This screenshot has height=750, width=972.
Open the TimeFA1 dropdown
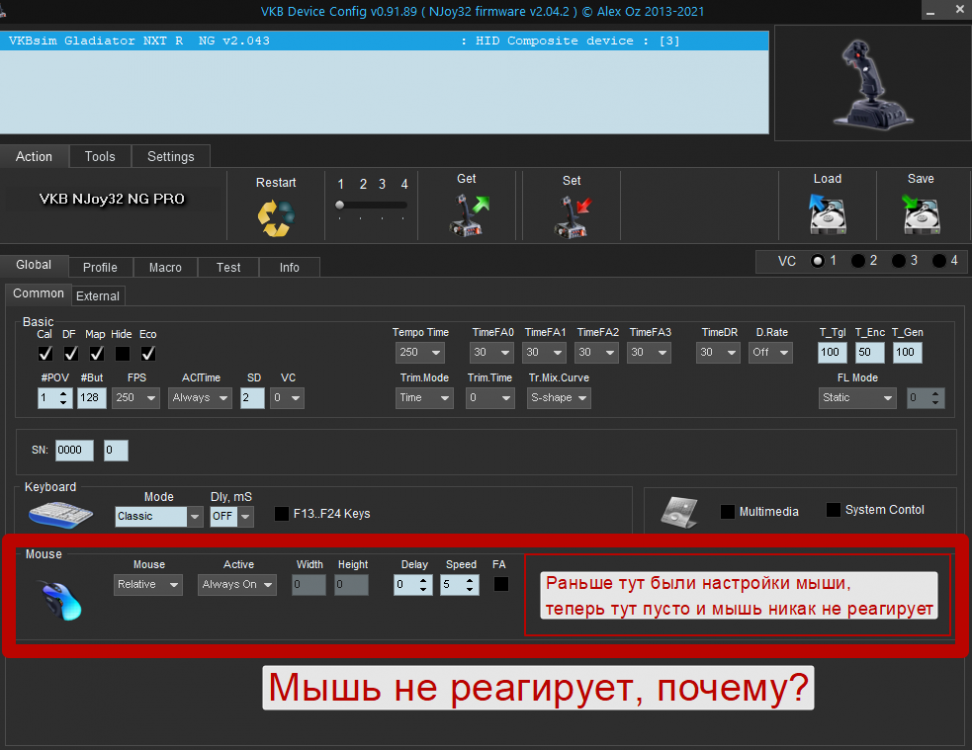544,353
